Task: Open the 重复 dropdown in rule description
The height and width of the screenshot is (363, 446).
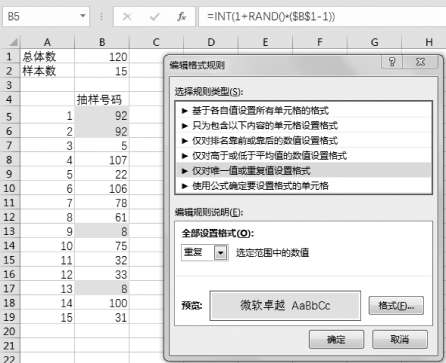Action: [x=220, y=252]
